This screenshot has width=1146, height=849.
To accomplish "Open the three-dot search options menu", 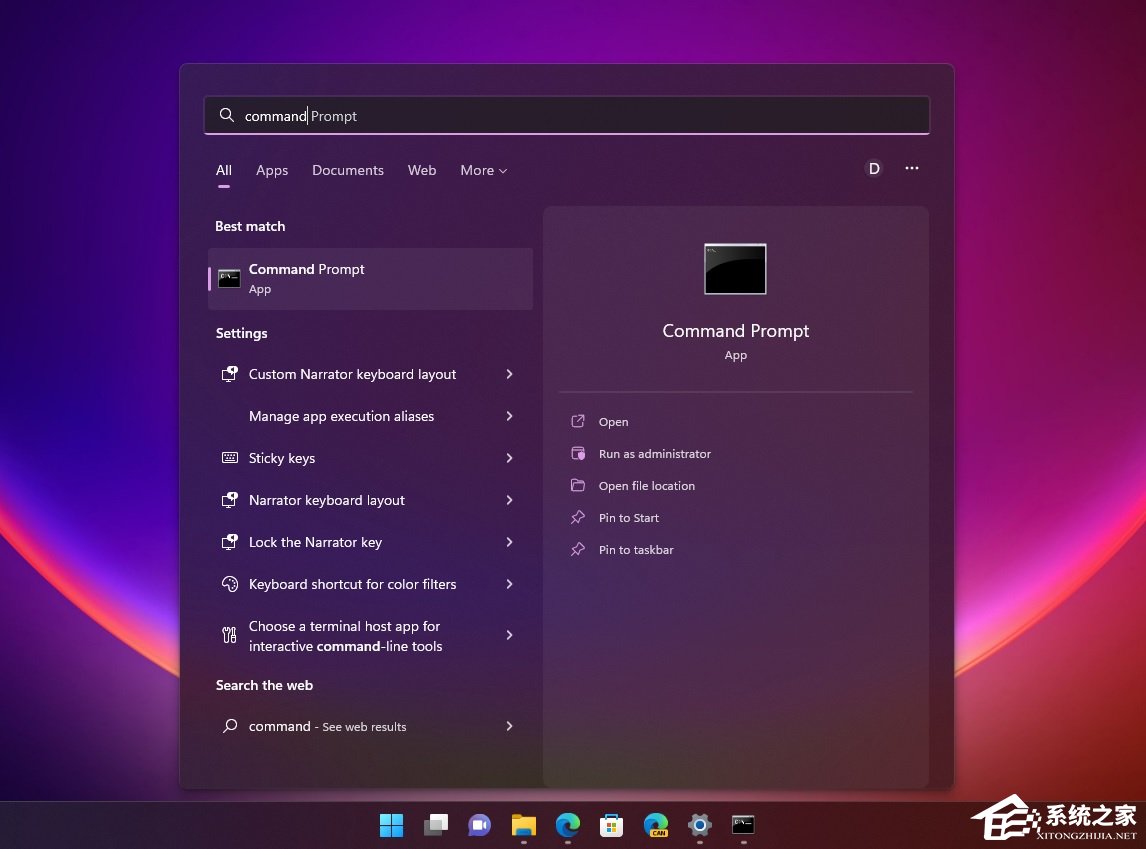I will 912,169.
